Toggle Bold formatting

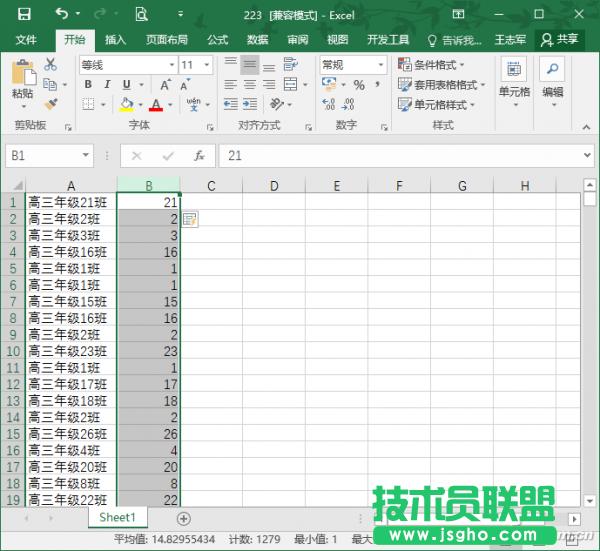(89, 85)
